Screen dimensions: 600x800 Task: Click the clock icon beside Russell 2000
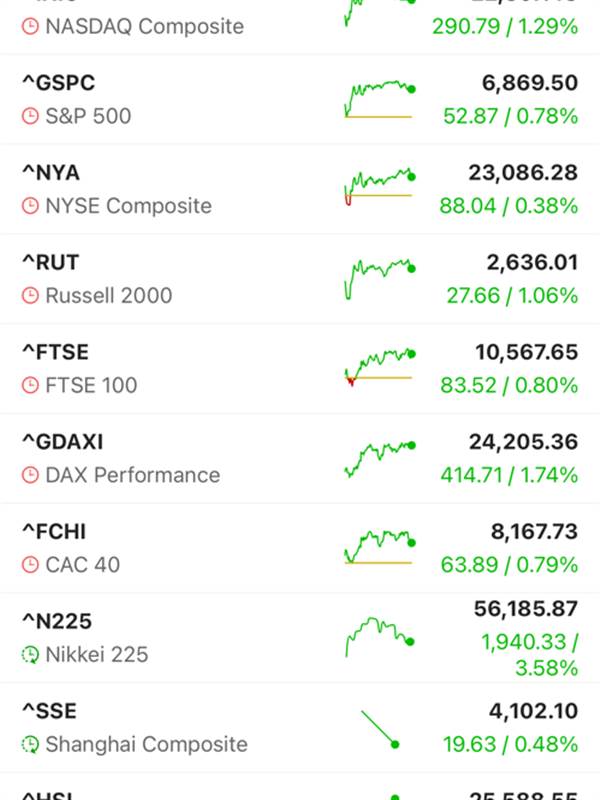31,296
